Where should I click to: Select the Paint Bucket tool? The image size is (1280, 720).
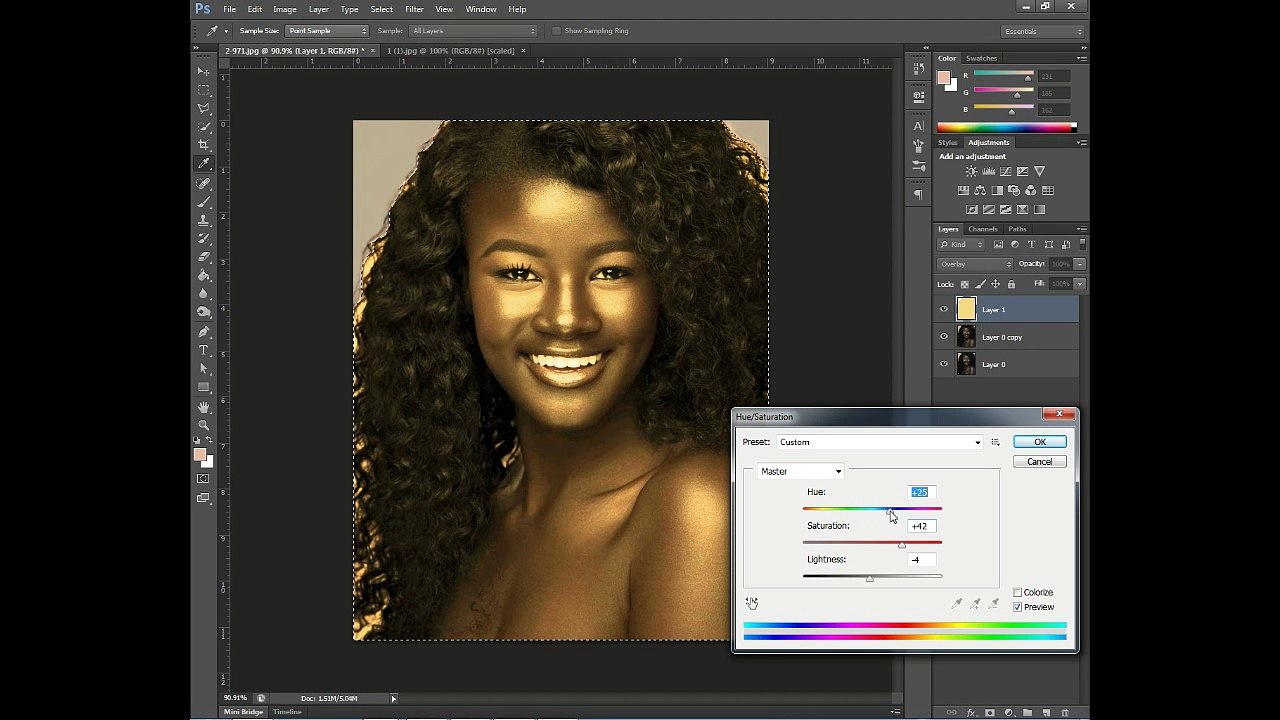(204, 275)
